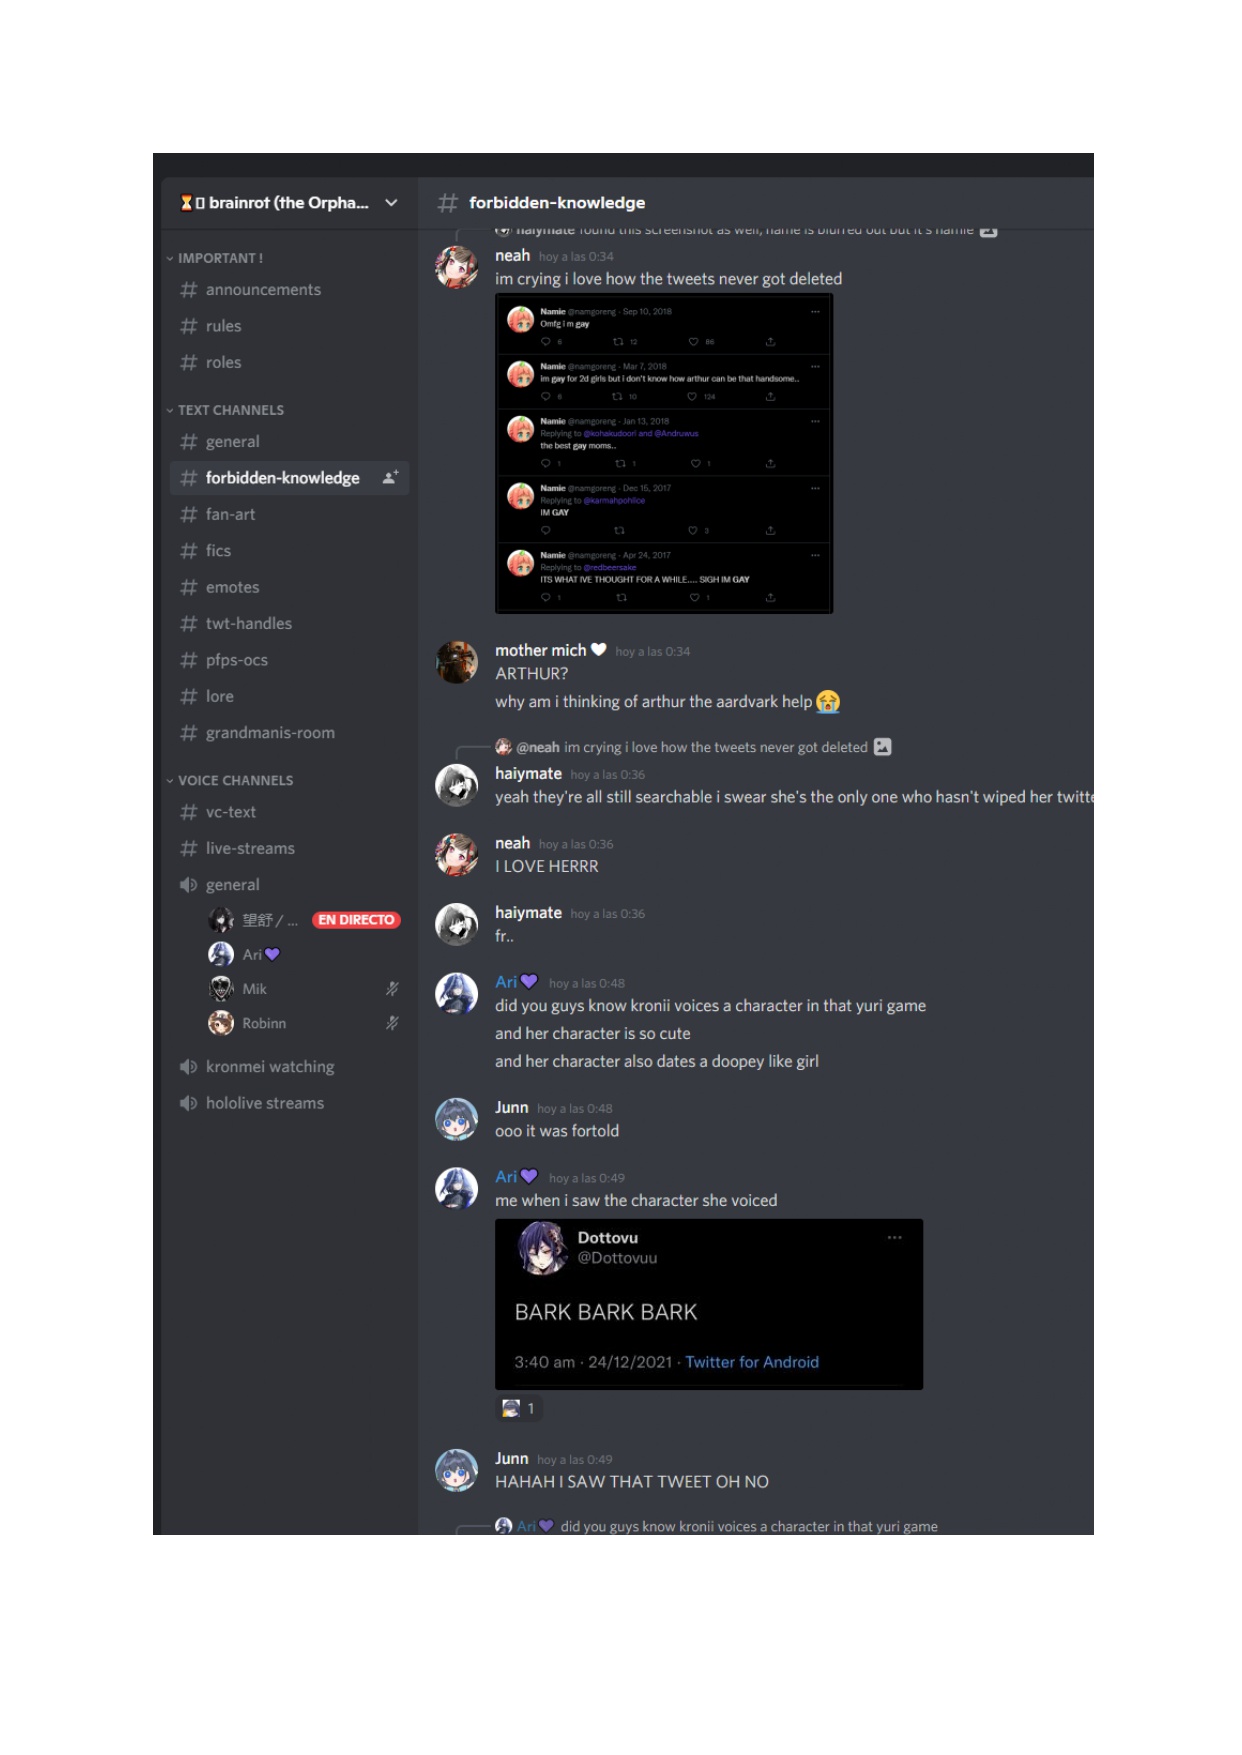Click the create invite icon on forbidden-knowledge

click(390, 478)
